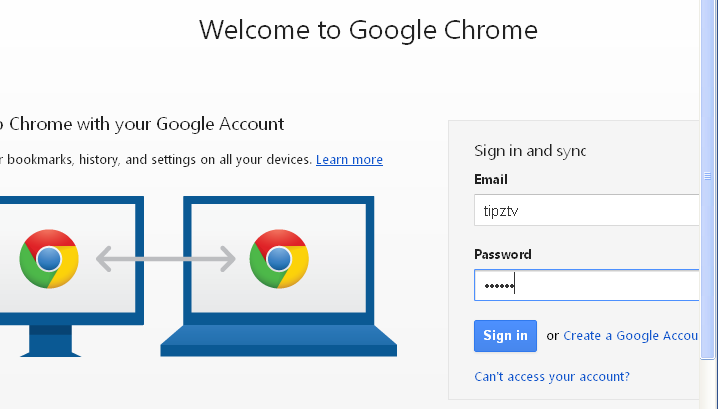The image size is (718, 409).
Task: Click the laptop keyboard base illustration
Action: point(278,341)
